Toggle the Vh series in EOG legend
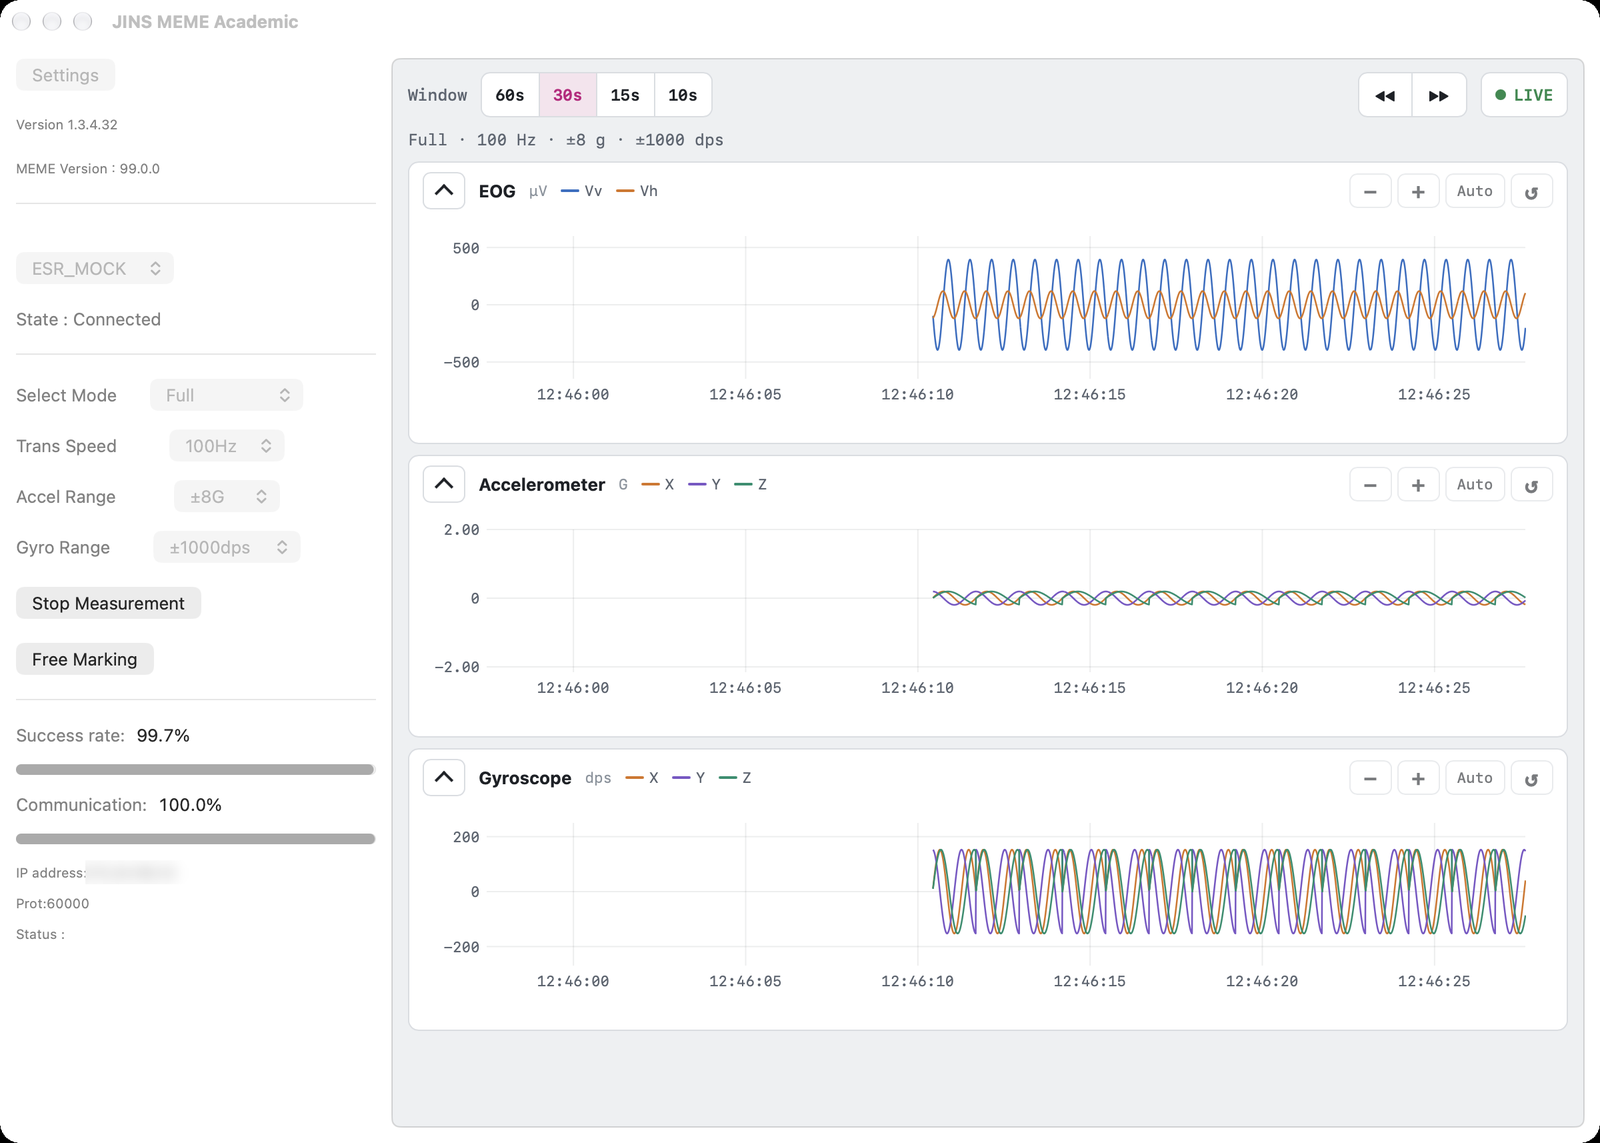Screen dimensions: 1600x1143 pyautogui.click(x=638, y=191)
